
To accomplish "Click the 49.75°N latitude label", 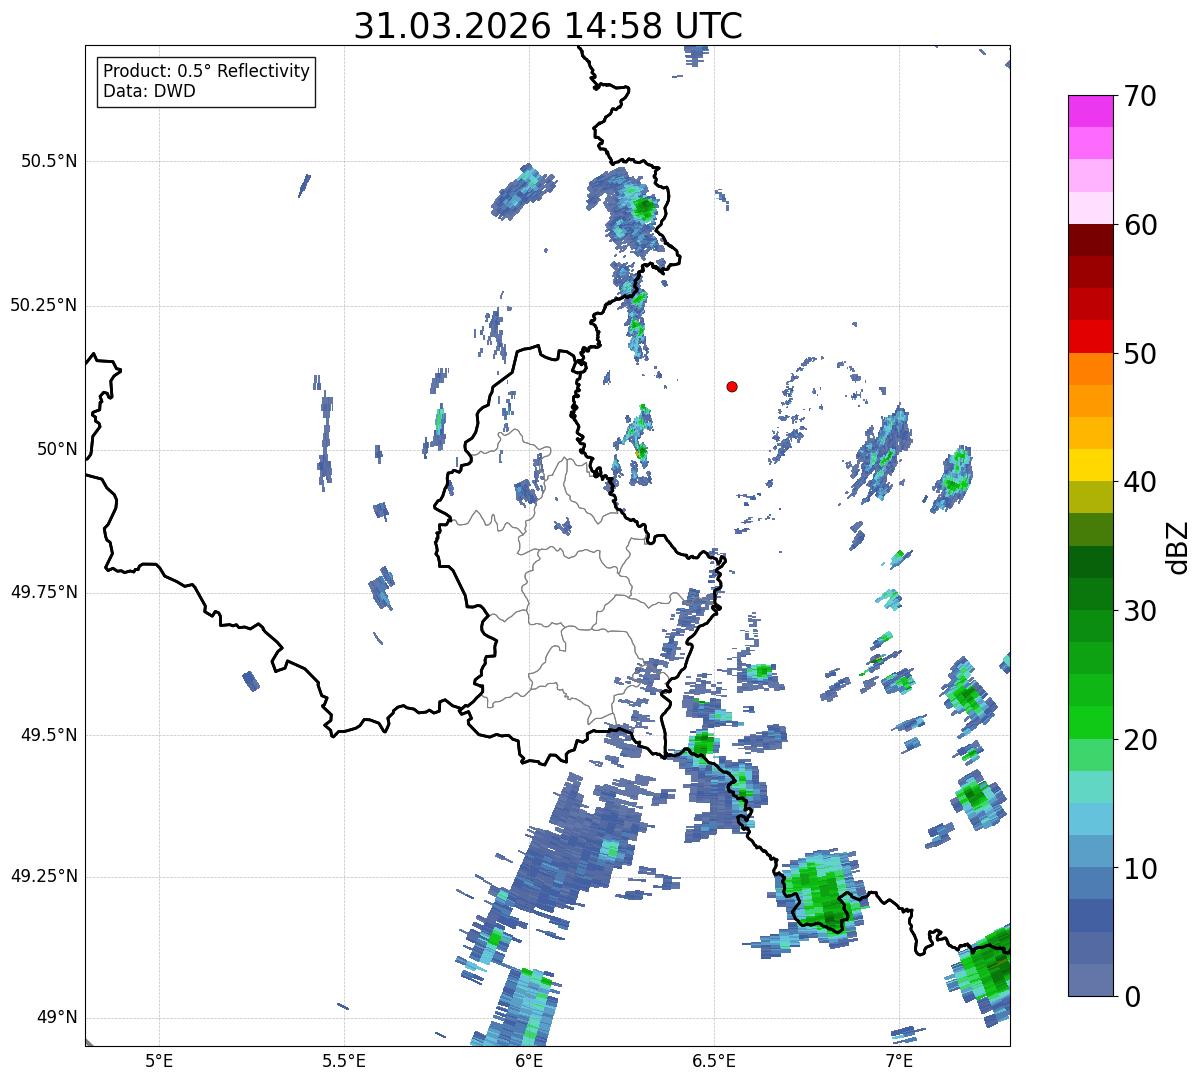I will [44, 592].
